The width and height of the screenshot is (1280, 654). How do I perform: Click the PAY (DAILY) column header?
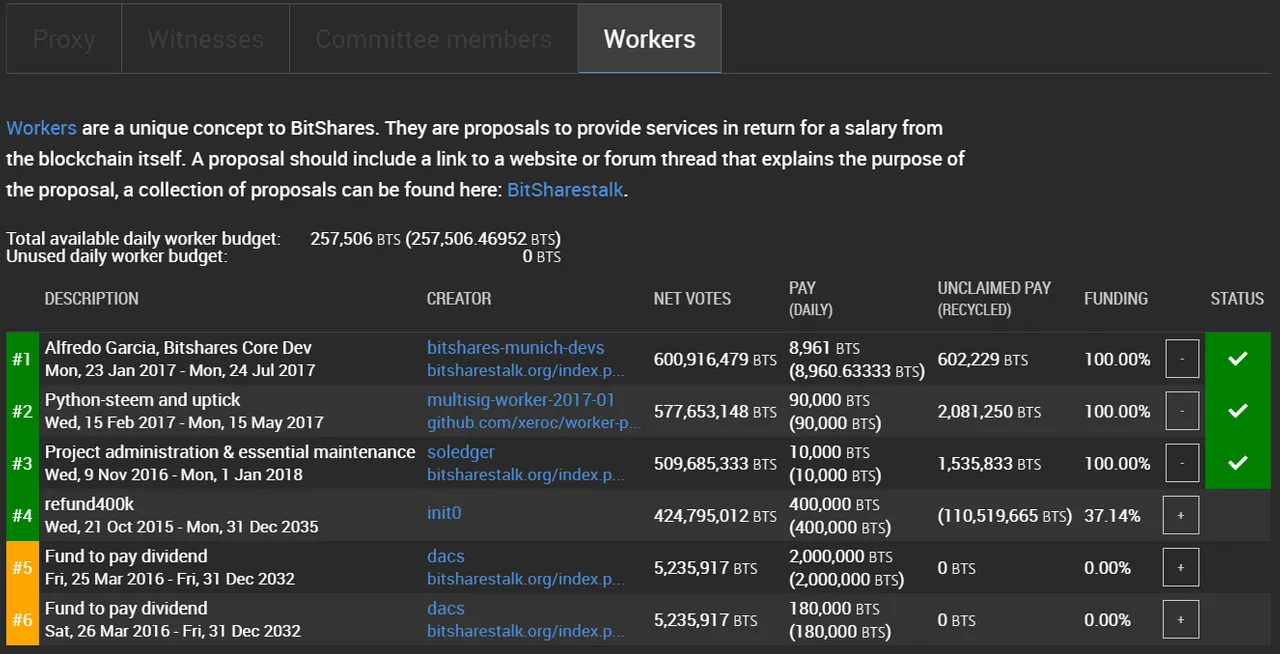[811, 298]
